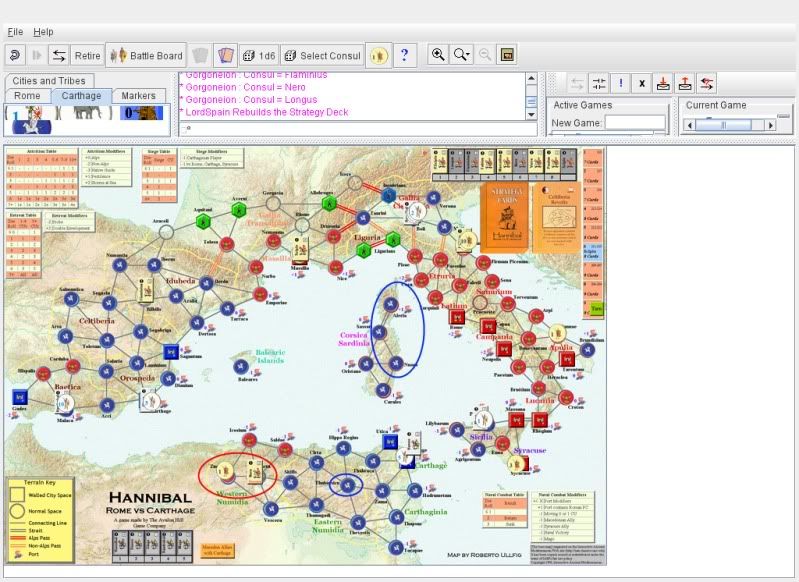799x582 pixels.
Task: Click the Current Game horizontal scrollbar thumb
Action: (724, 125)
